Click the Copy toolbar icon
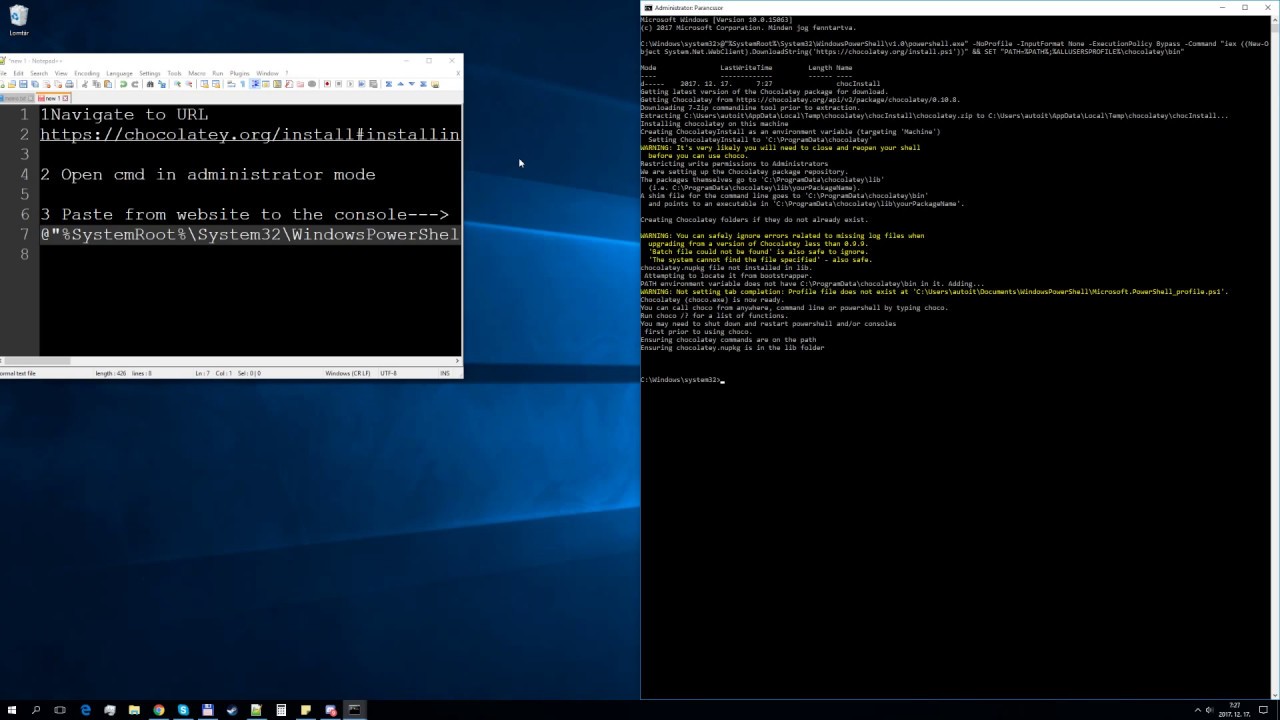1280x720 pixels. (x=97, y=84)
